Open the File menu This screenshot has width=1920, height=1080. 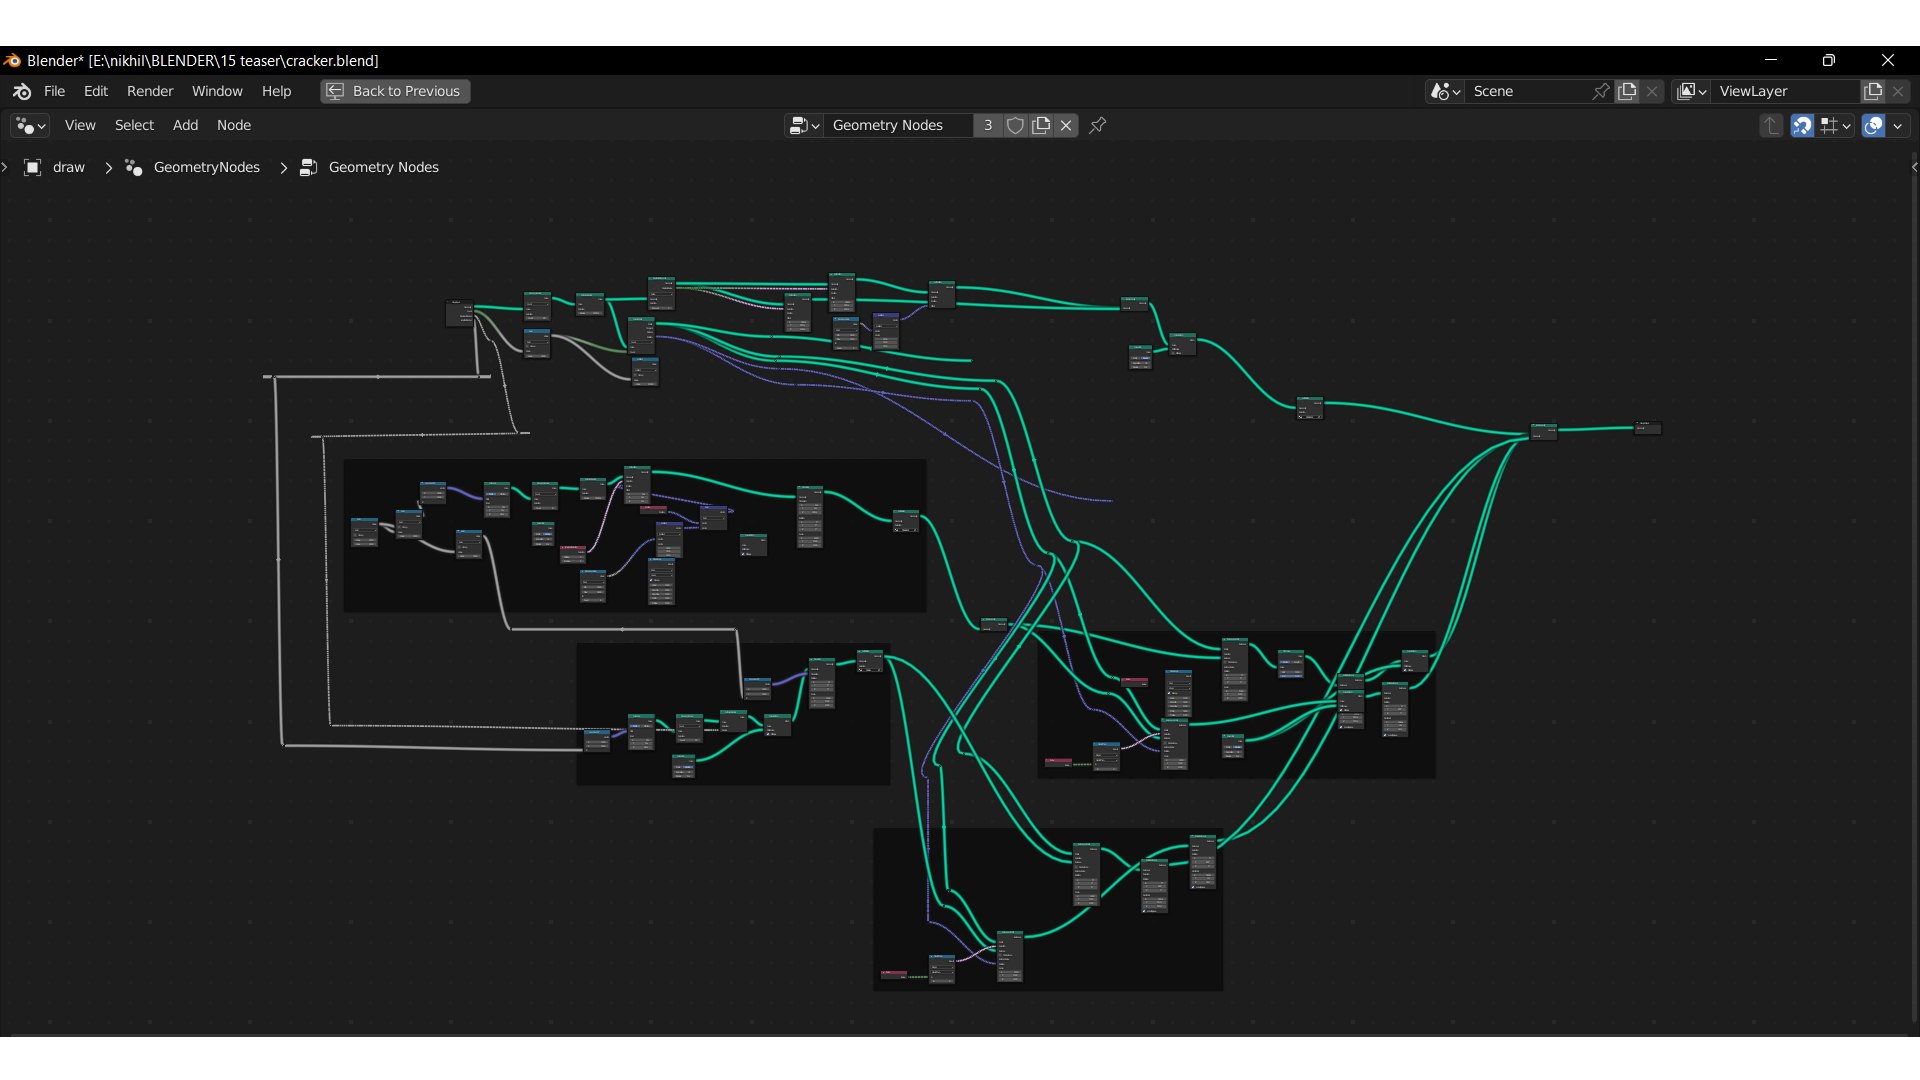coord(54,91)
